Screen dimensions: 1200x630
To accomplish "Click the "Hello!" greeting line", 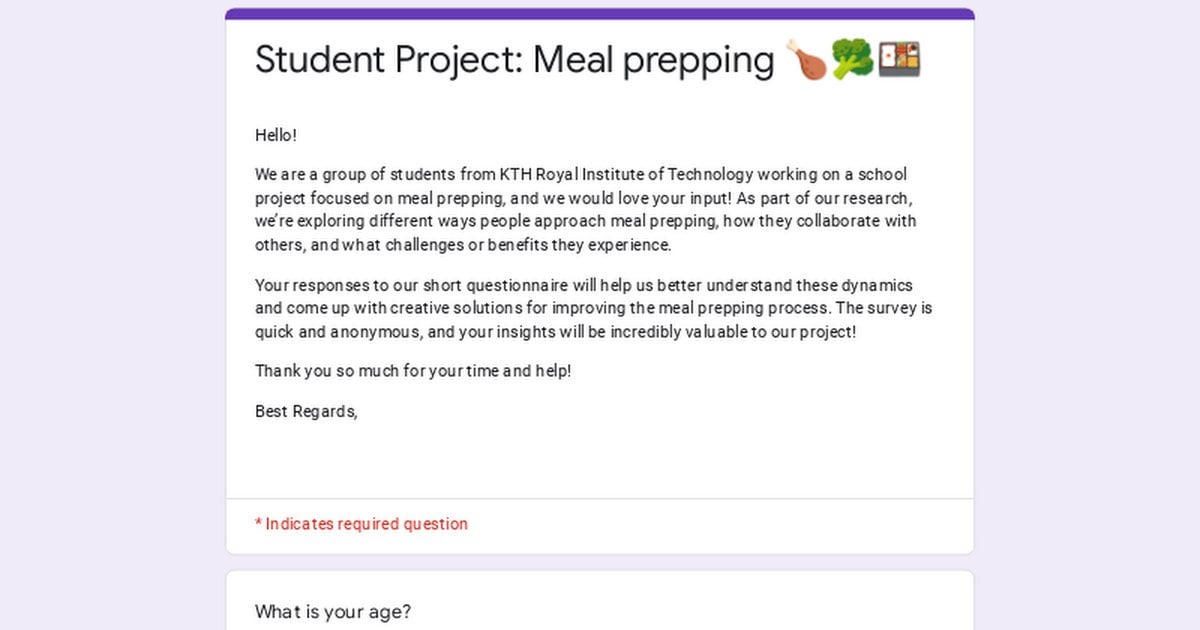I will [276, 135].
